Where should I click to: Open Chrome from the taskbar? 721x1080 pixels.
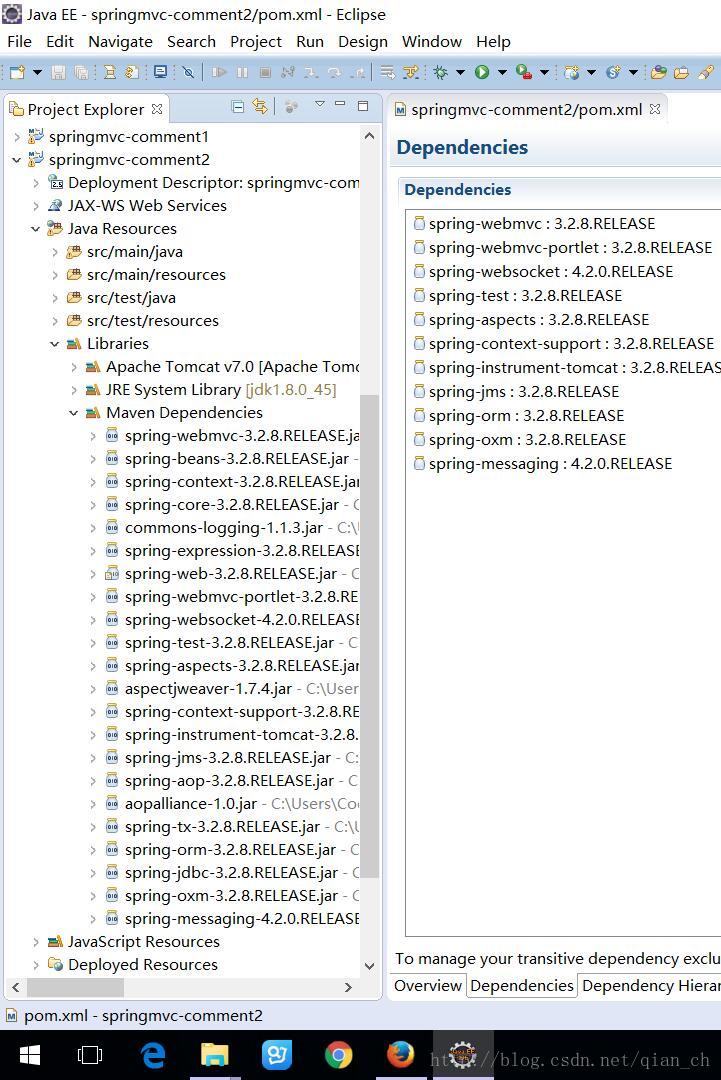[338, 1055]
